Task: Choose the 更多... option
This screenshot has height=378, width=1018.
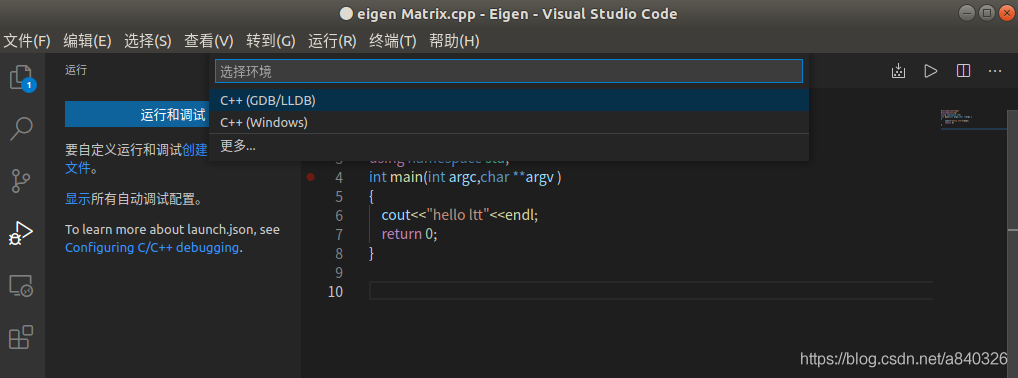Action: tap(509, 146)
